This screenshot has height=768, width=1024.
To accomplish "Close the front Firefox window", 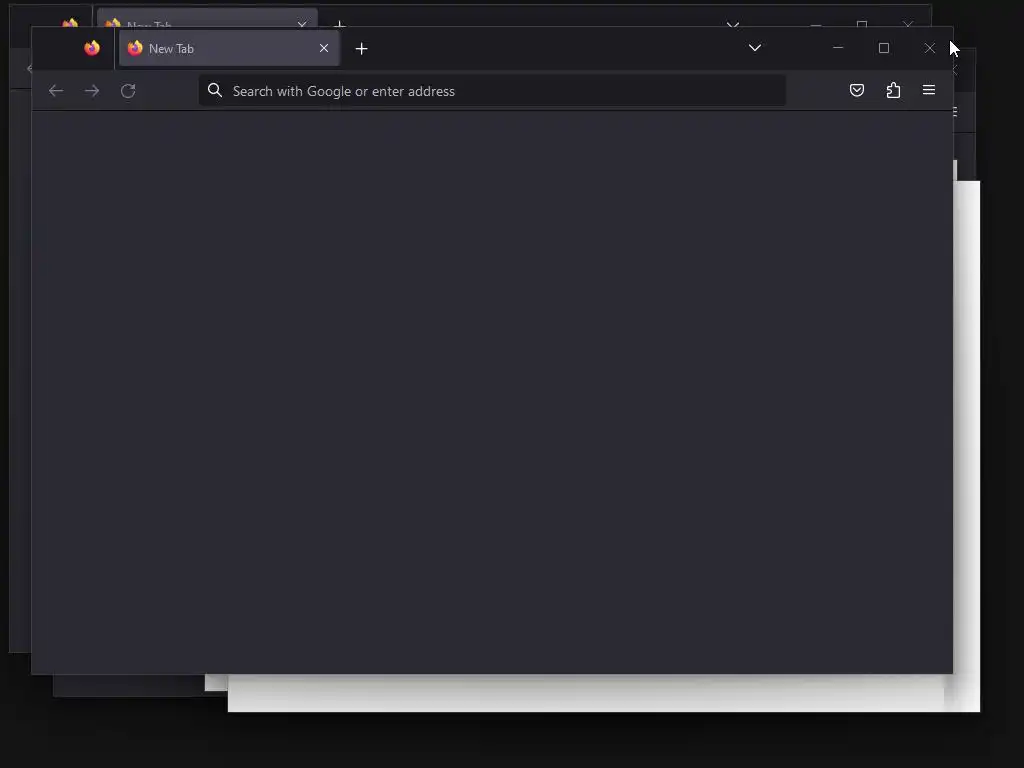I will pyautogui.click(x=929, y=48).
